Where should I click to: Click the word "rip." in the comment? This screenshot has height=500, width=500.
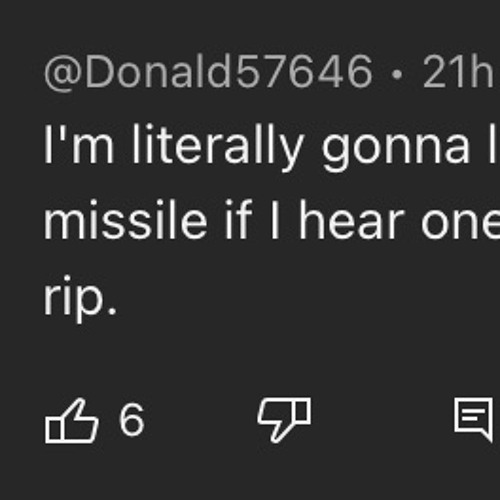click(80, 298)
